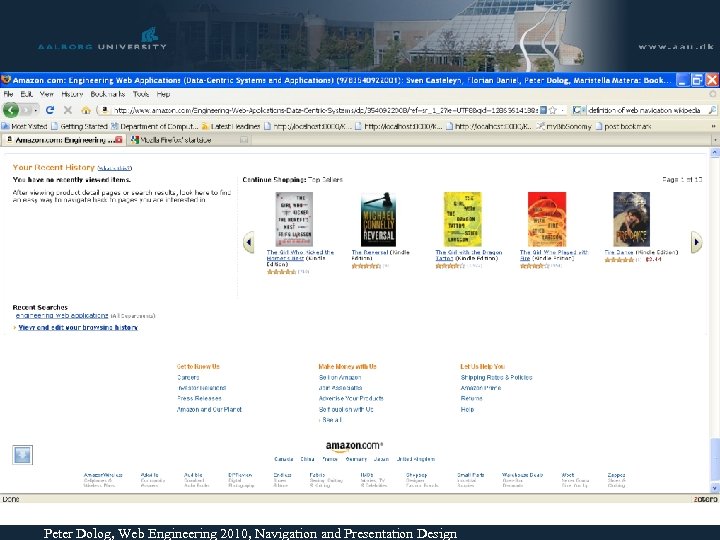Go to the Home page icon

click(x=85, y=110)
